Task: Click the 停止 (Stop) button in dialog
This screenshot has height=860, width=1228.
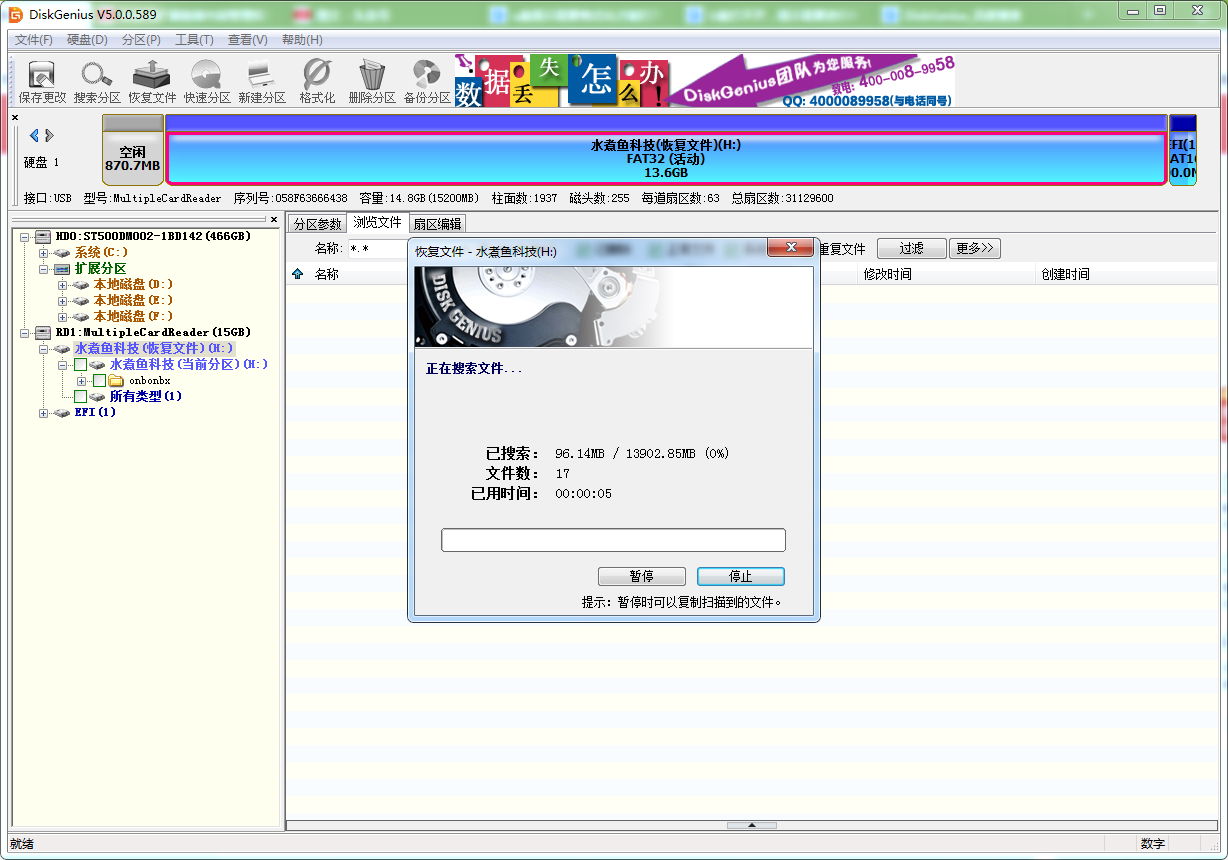Action: [741, 577]
